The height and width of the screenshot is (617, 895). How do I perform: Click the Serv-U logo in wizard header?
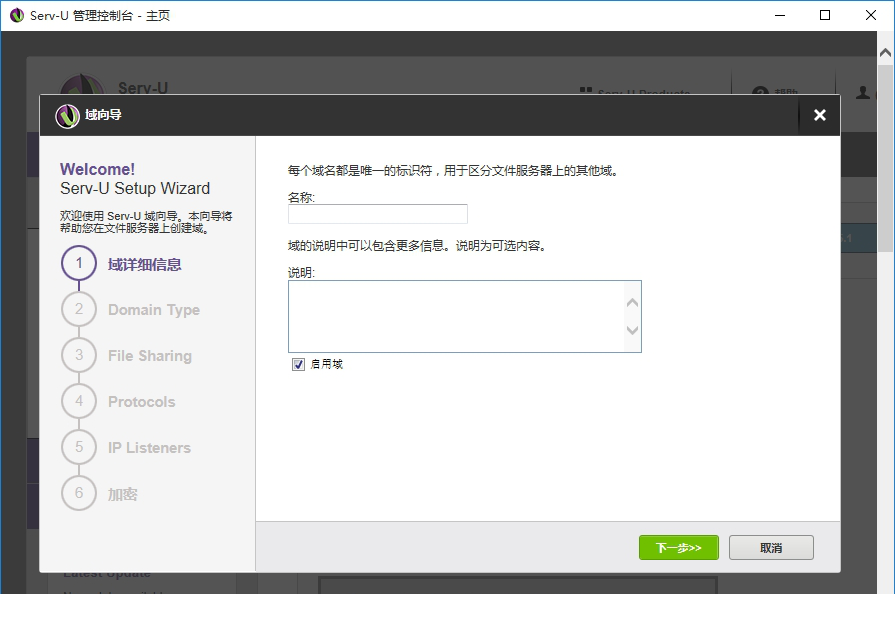click(x=67, y=116)
